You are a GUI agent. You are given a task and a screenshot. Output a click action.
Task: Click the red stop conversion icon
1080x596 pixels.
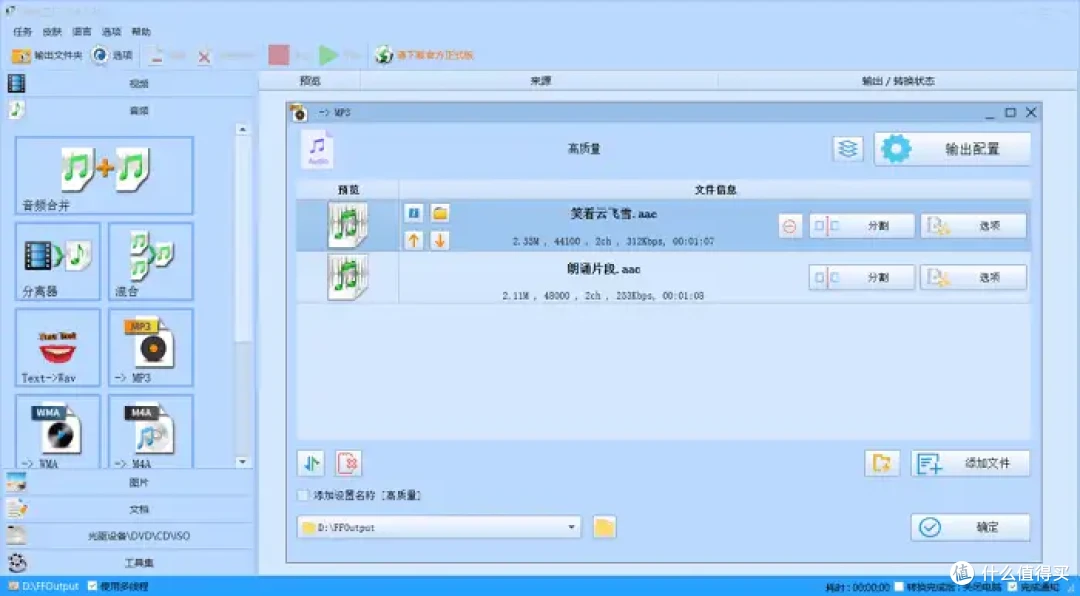(x=279, y=55)
